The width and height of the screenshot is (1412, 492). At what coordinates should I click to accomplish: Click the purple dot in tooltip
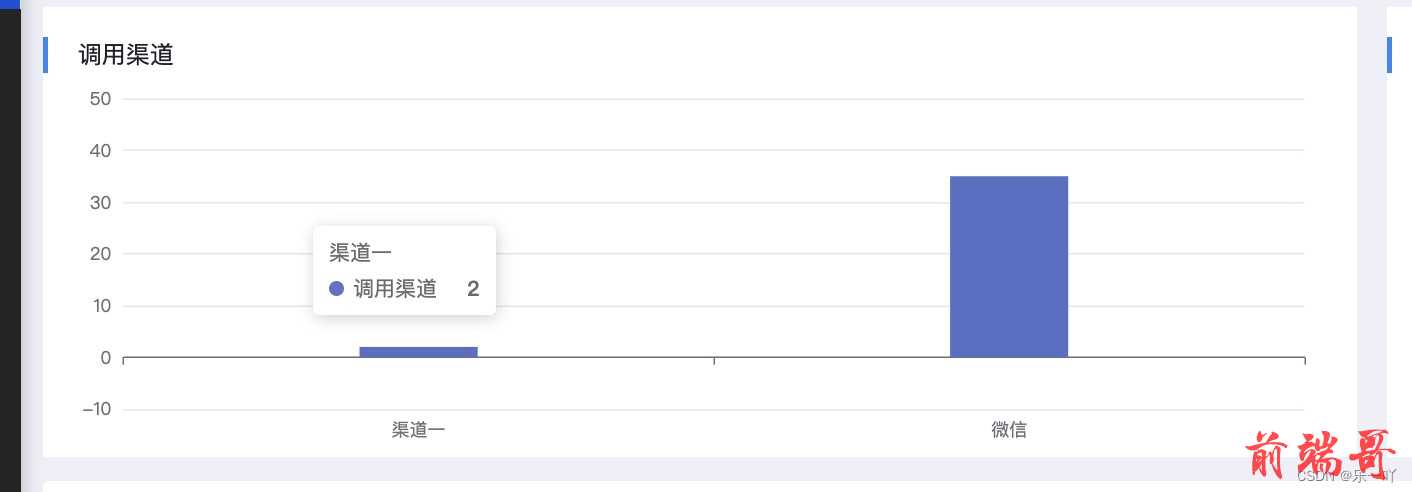(336, 289)
